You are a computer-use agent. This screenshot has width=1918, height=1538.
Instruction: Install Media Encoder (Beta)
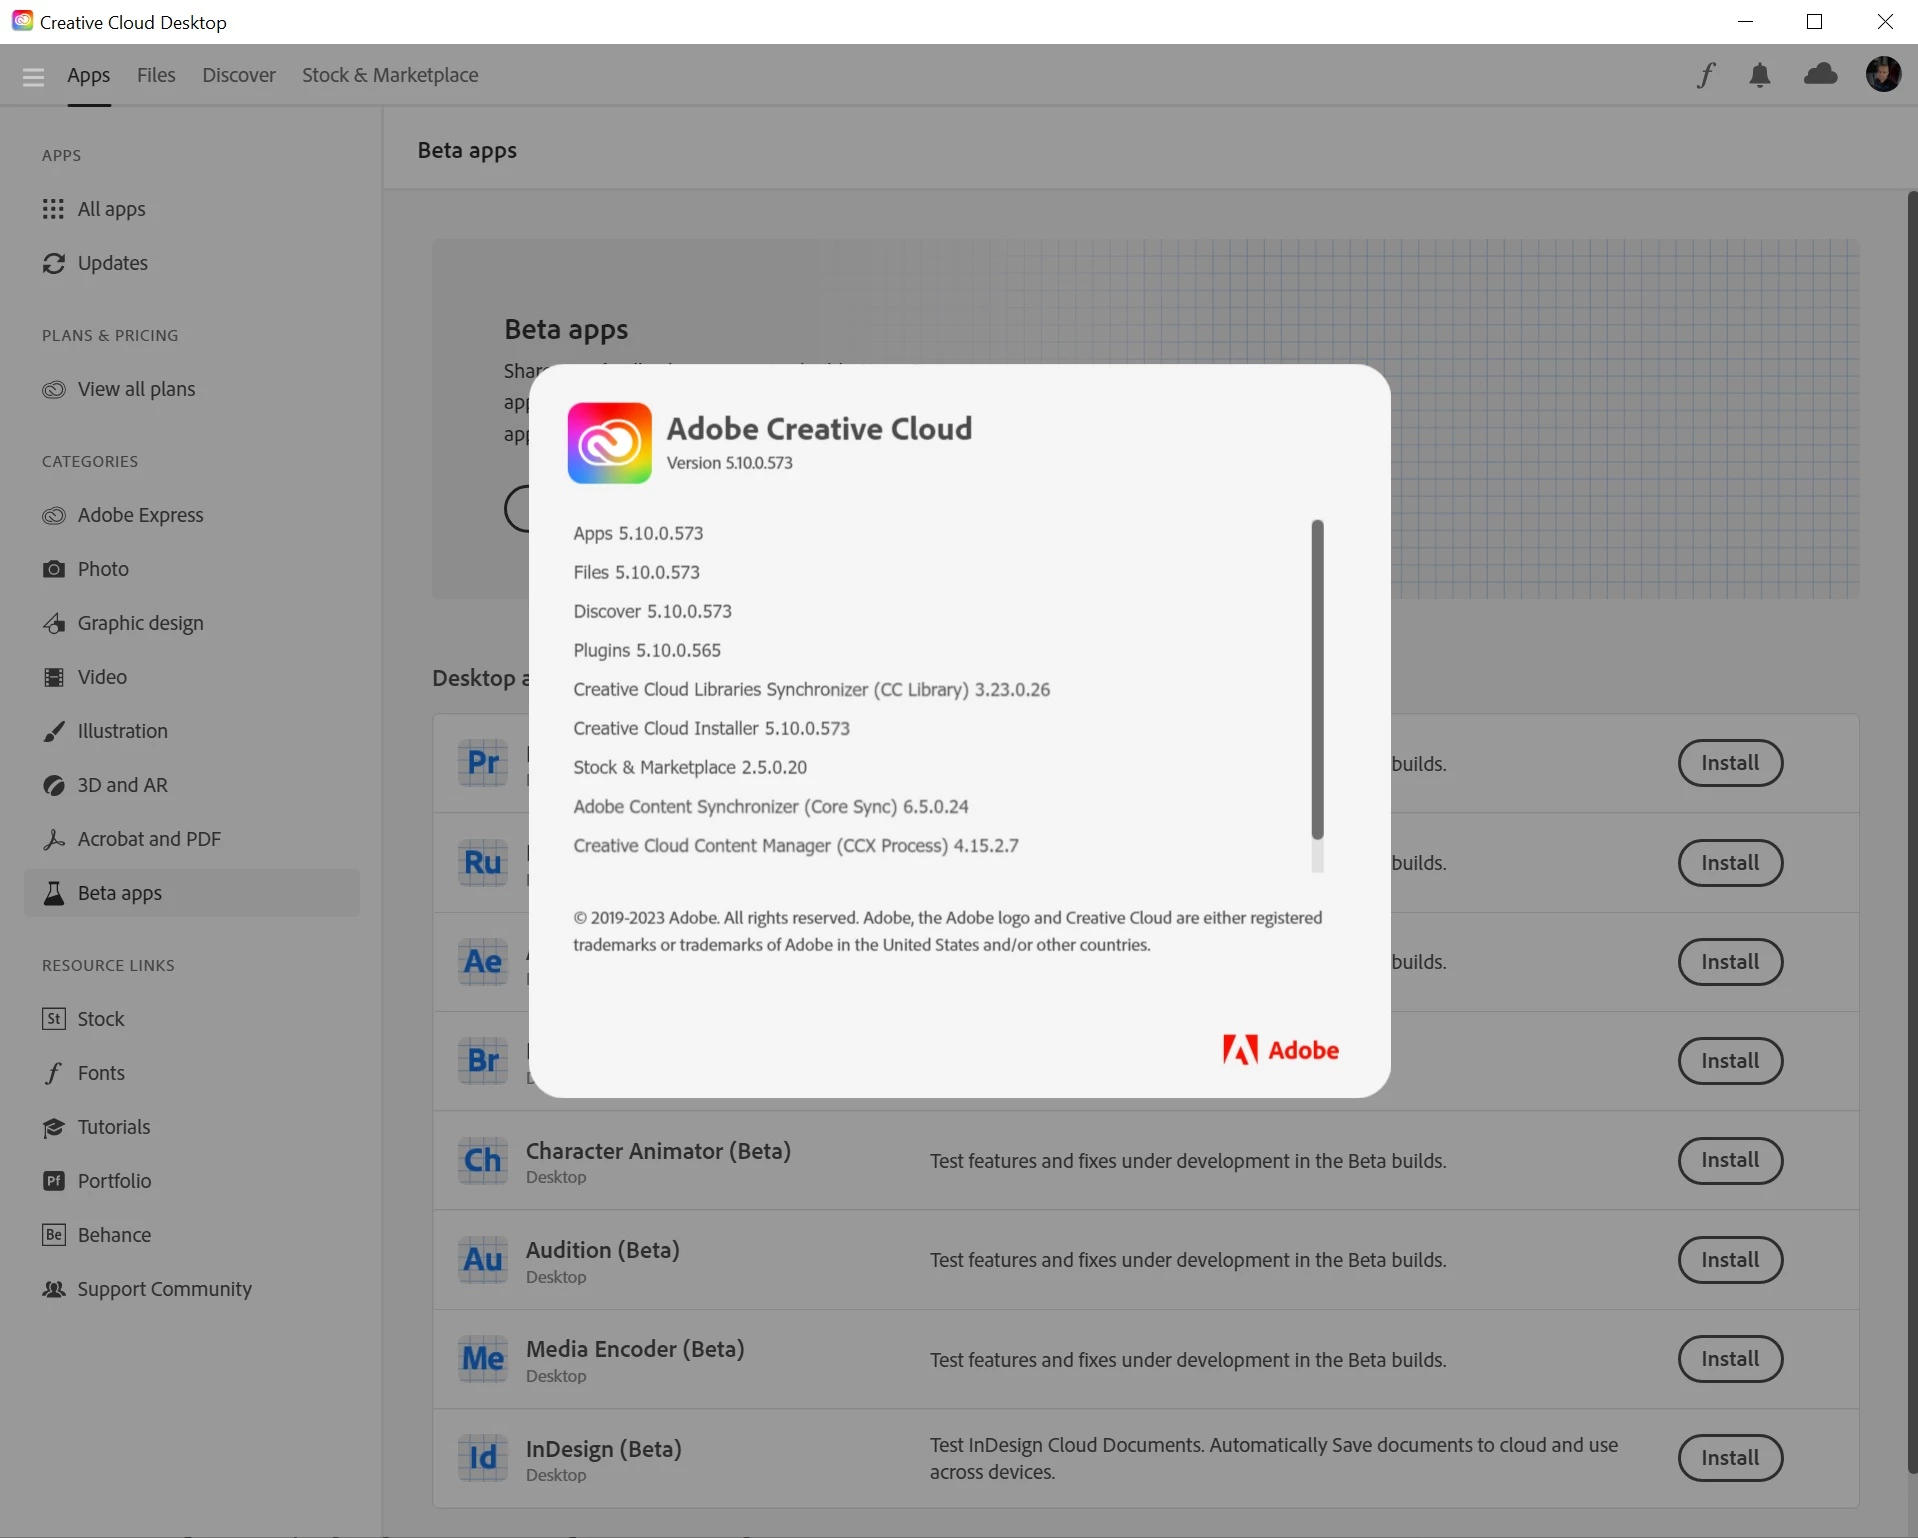[x=1730, y=1359]
